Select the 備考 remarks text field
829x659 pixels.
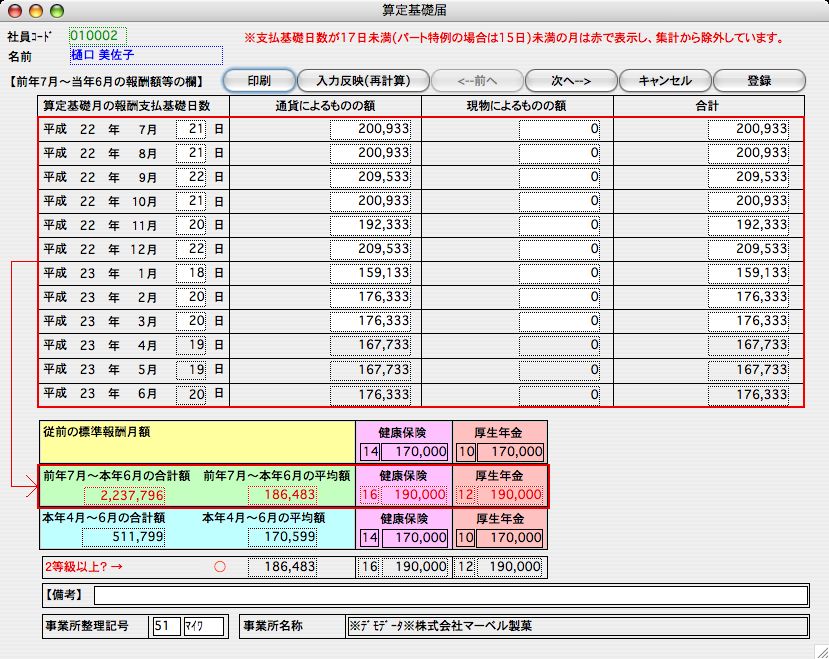450,596
